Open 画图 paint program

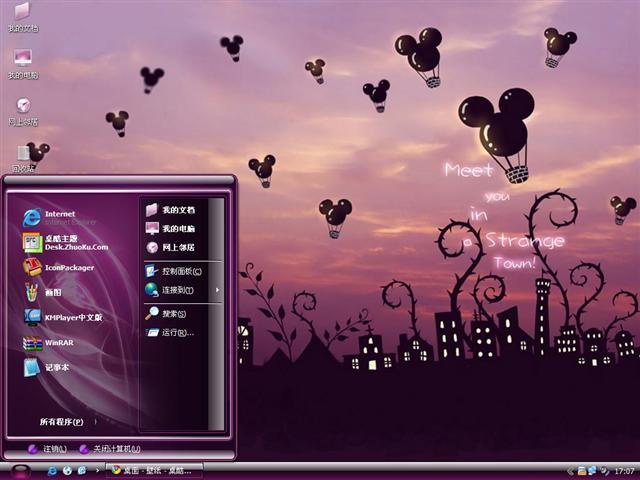42,292
